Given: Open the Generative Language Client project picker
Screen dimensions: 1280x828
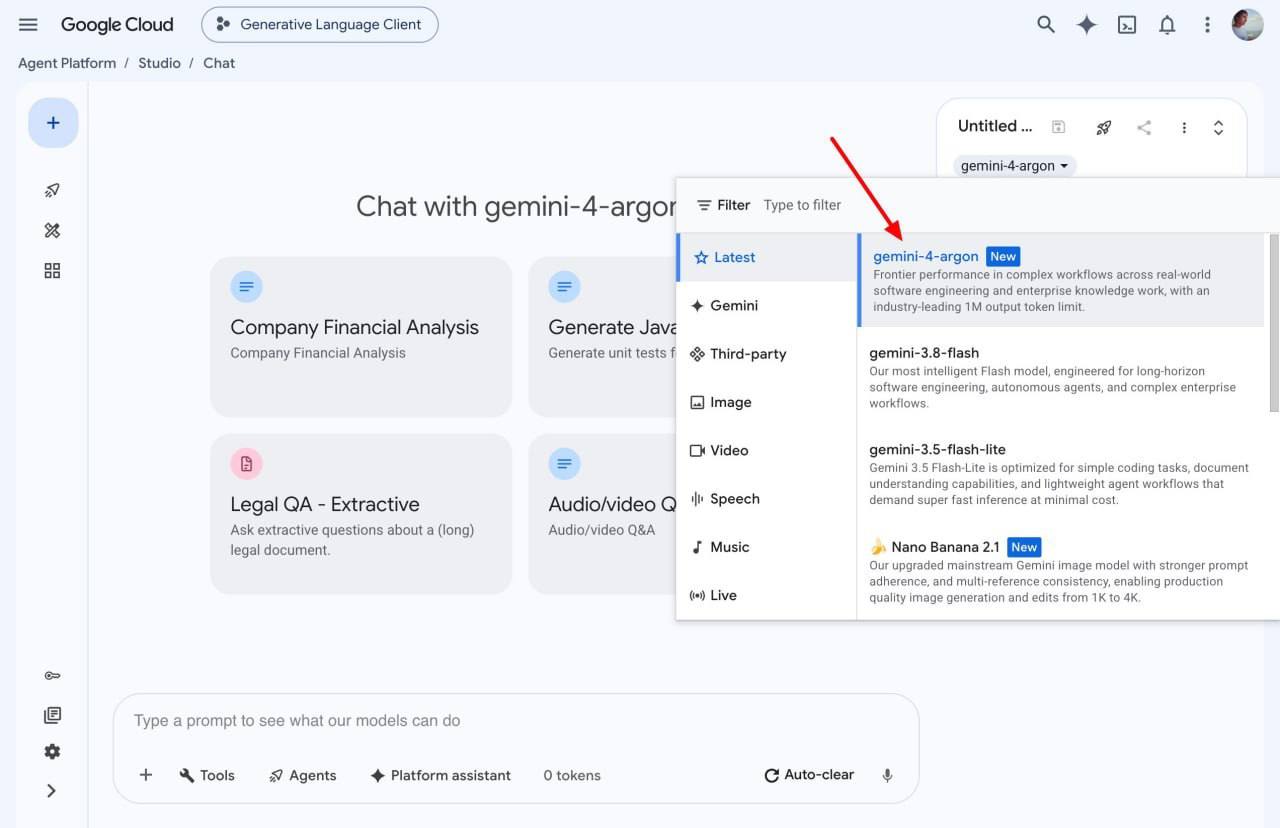Looking at the screenshot, I should coord(320,25).
